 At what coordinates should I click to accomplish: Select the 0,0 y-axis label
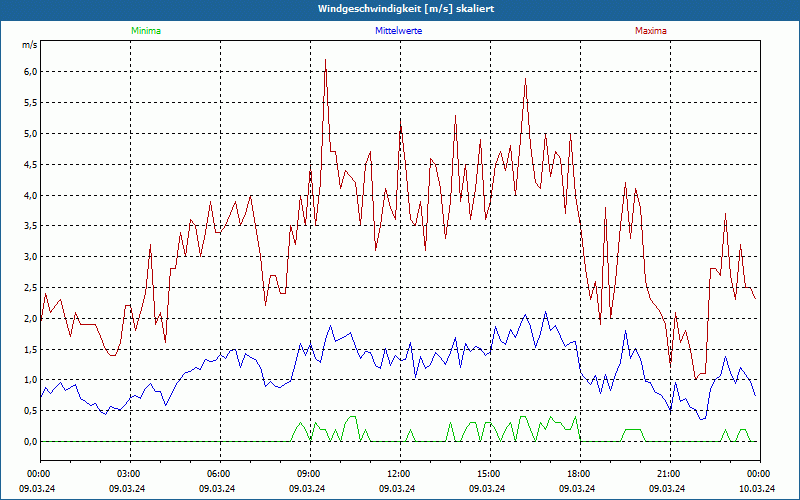click(30, 441)
